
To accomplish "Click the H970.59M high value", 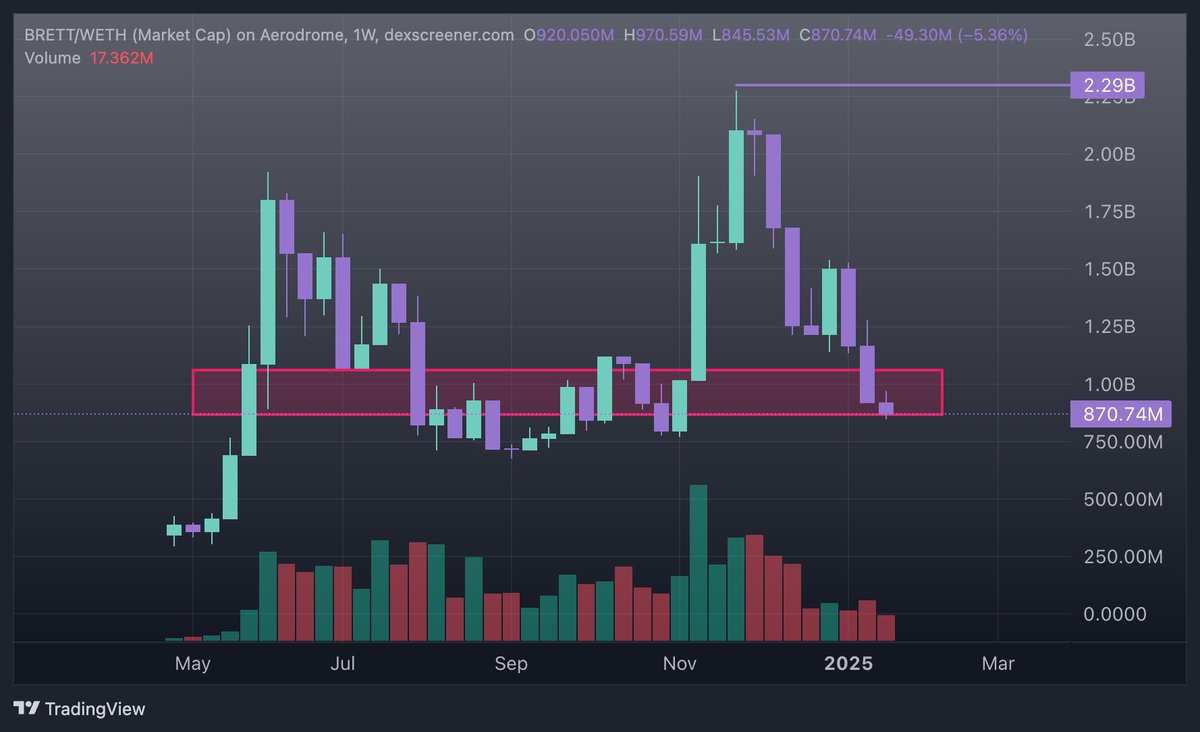I will coord(662,35).
